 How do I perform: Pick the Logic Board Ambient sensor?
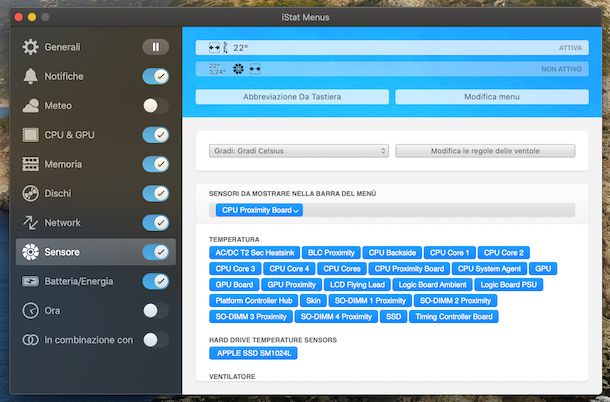coord(432,285)
